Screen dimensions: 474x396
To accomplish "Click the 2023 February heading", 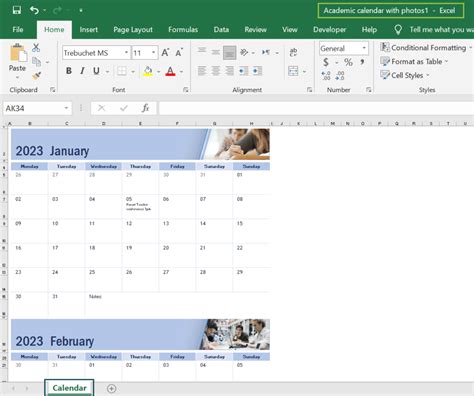I will [55, 341].
